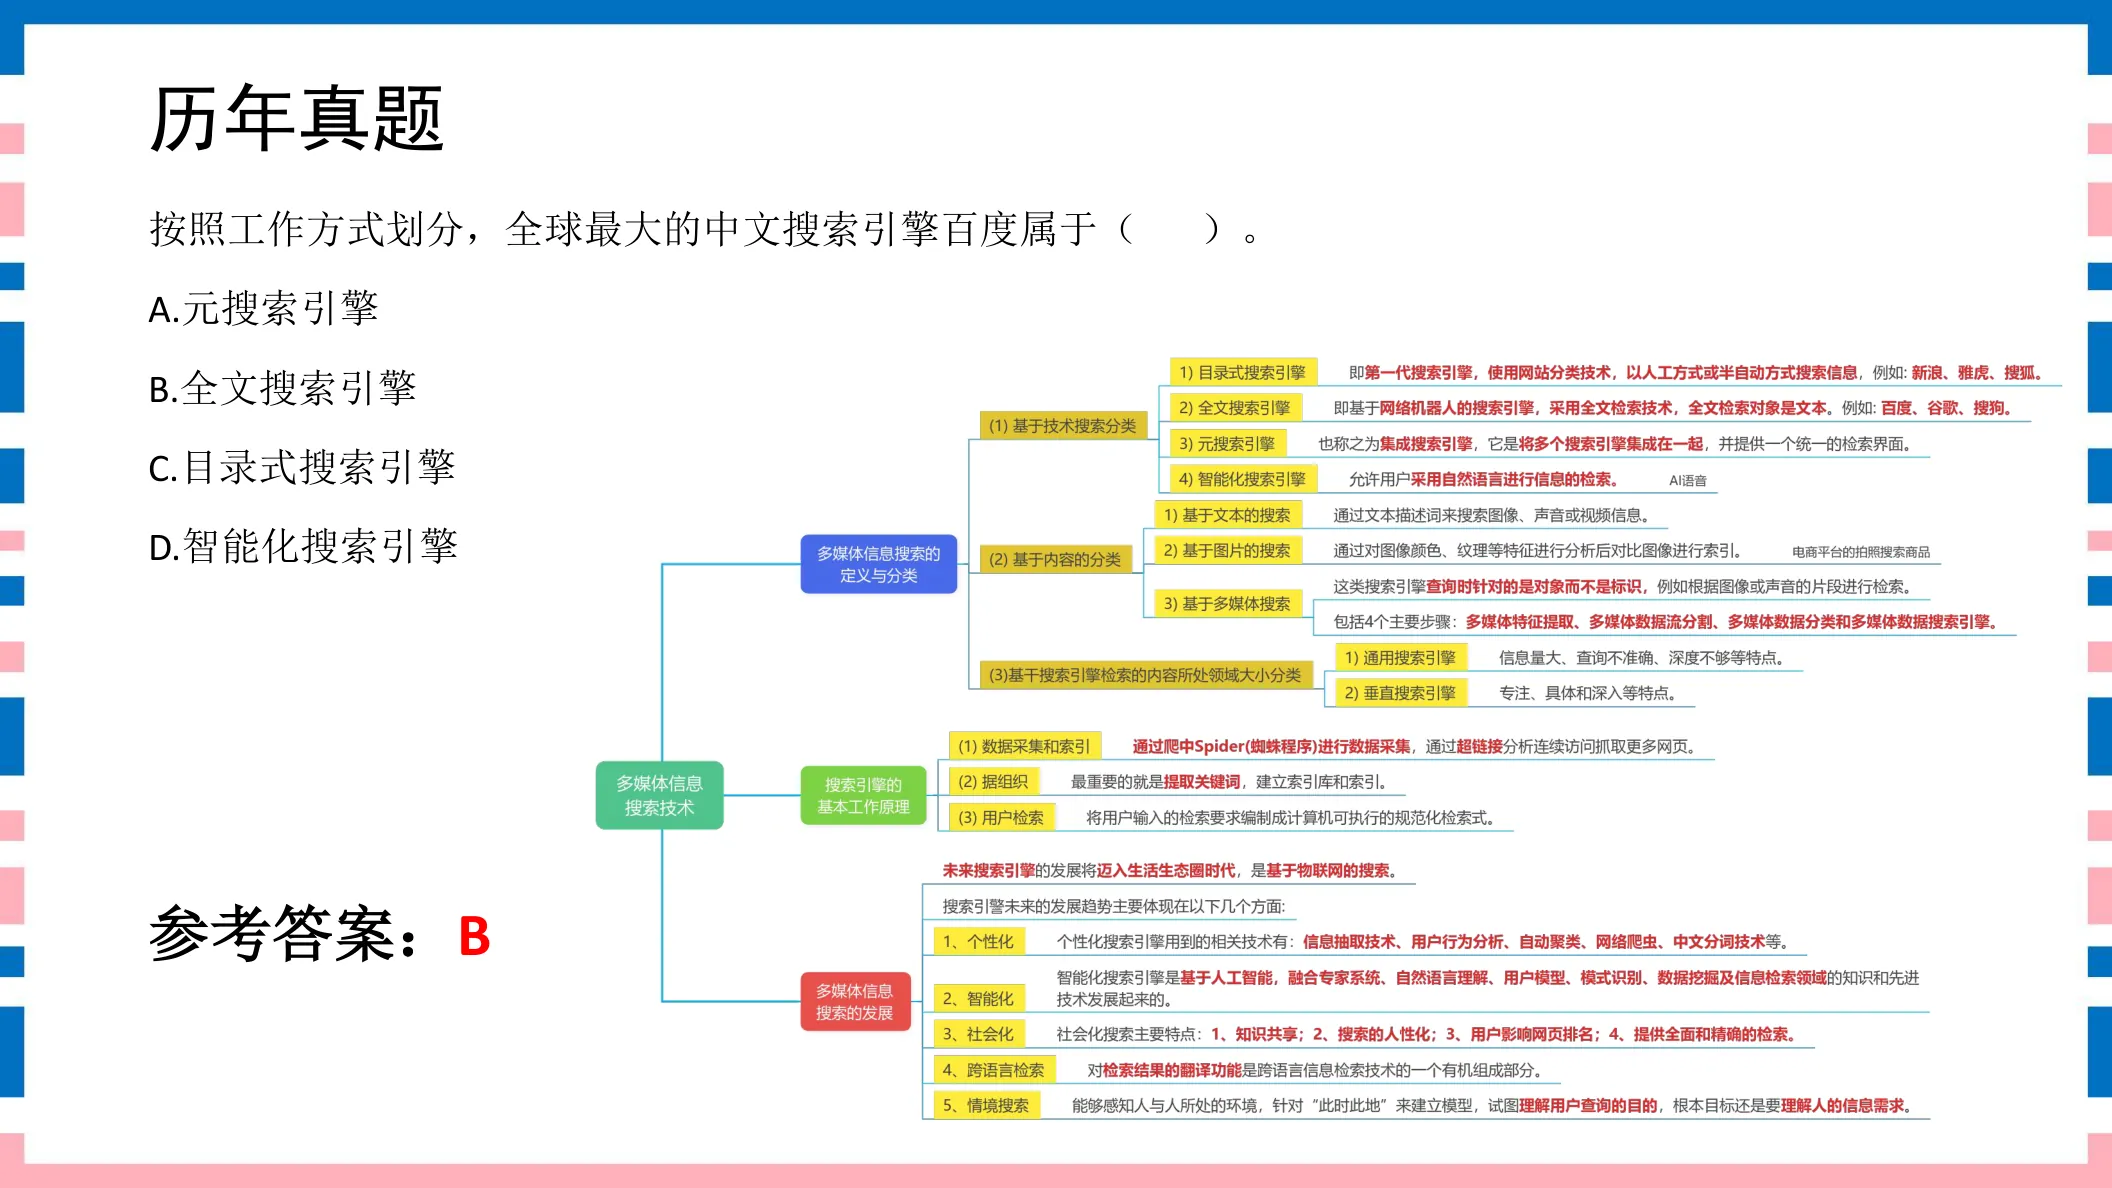Select the blue 多媒体信息搜索的定义与分类 node

(878, 564)
